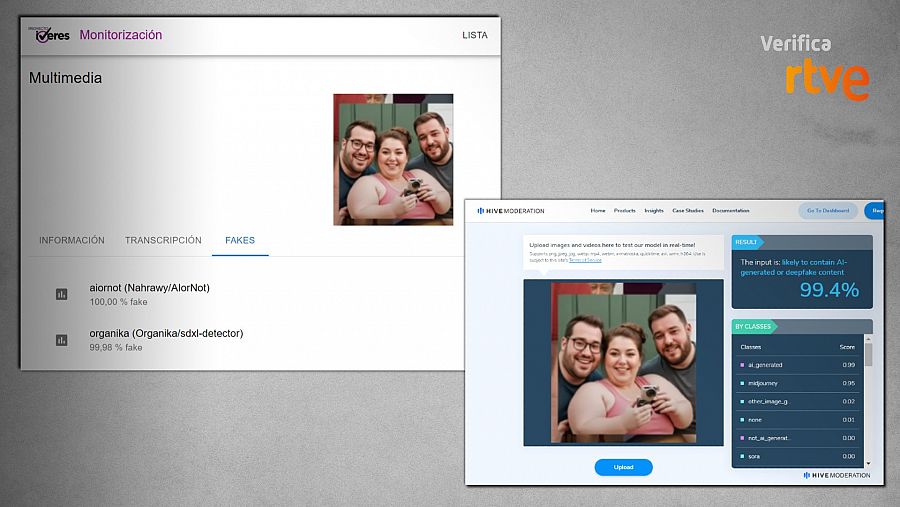Viewport: 900px width, 507px height.
Task: Click the Terms of Service link
Action: 587,260
